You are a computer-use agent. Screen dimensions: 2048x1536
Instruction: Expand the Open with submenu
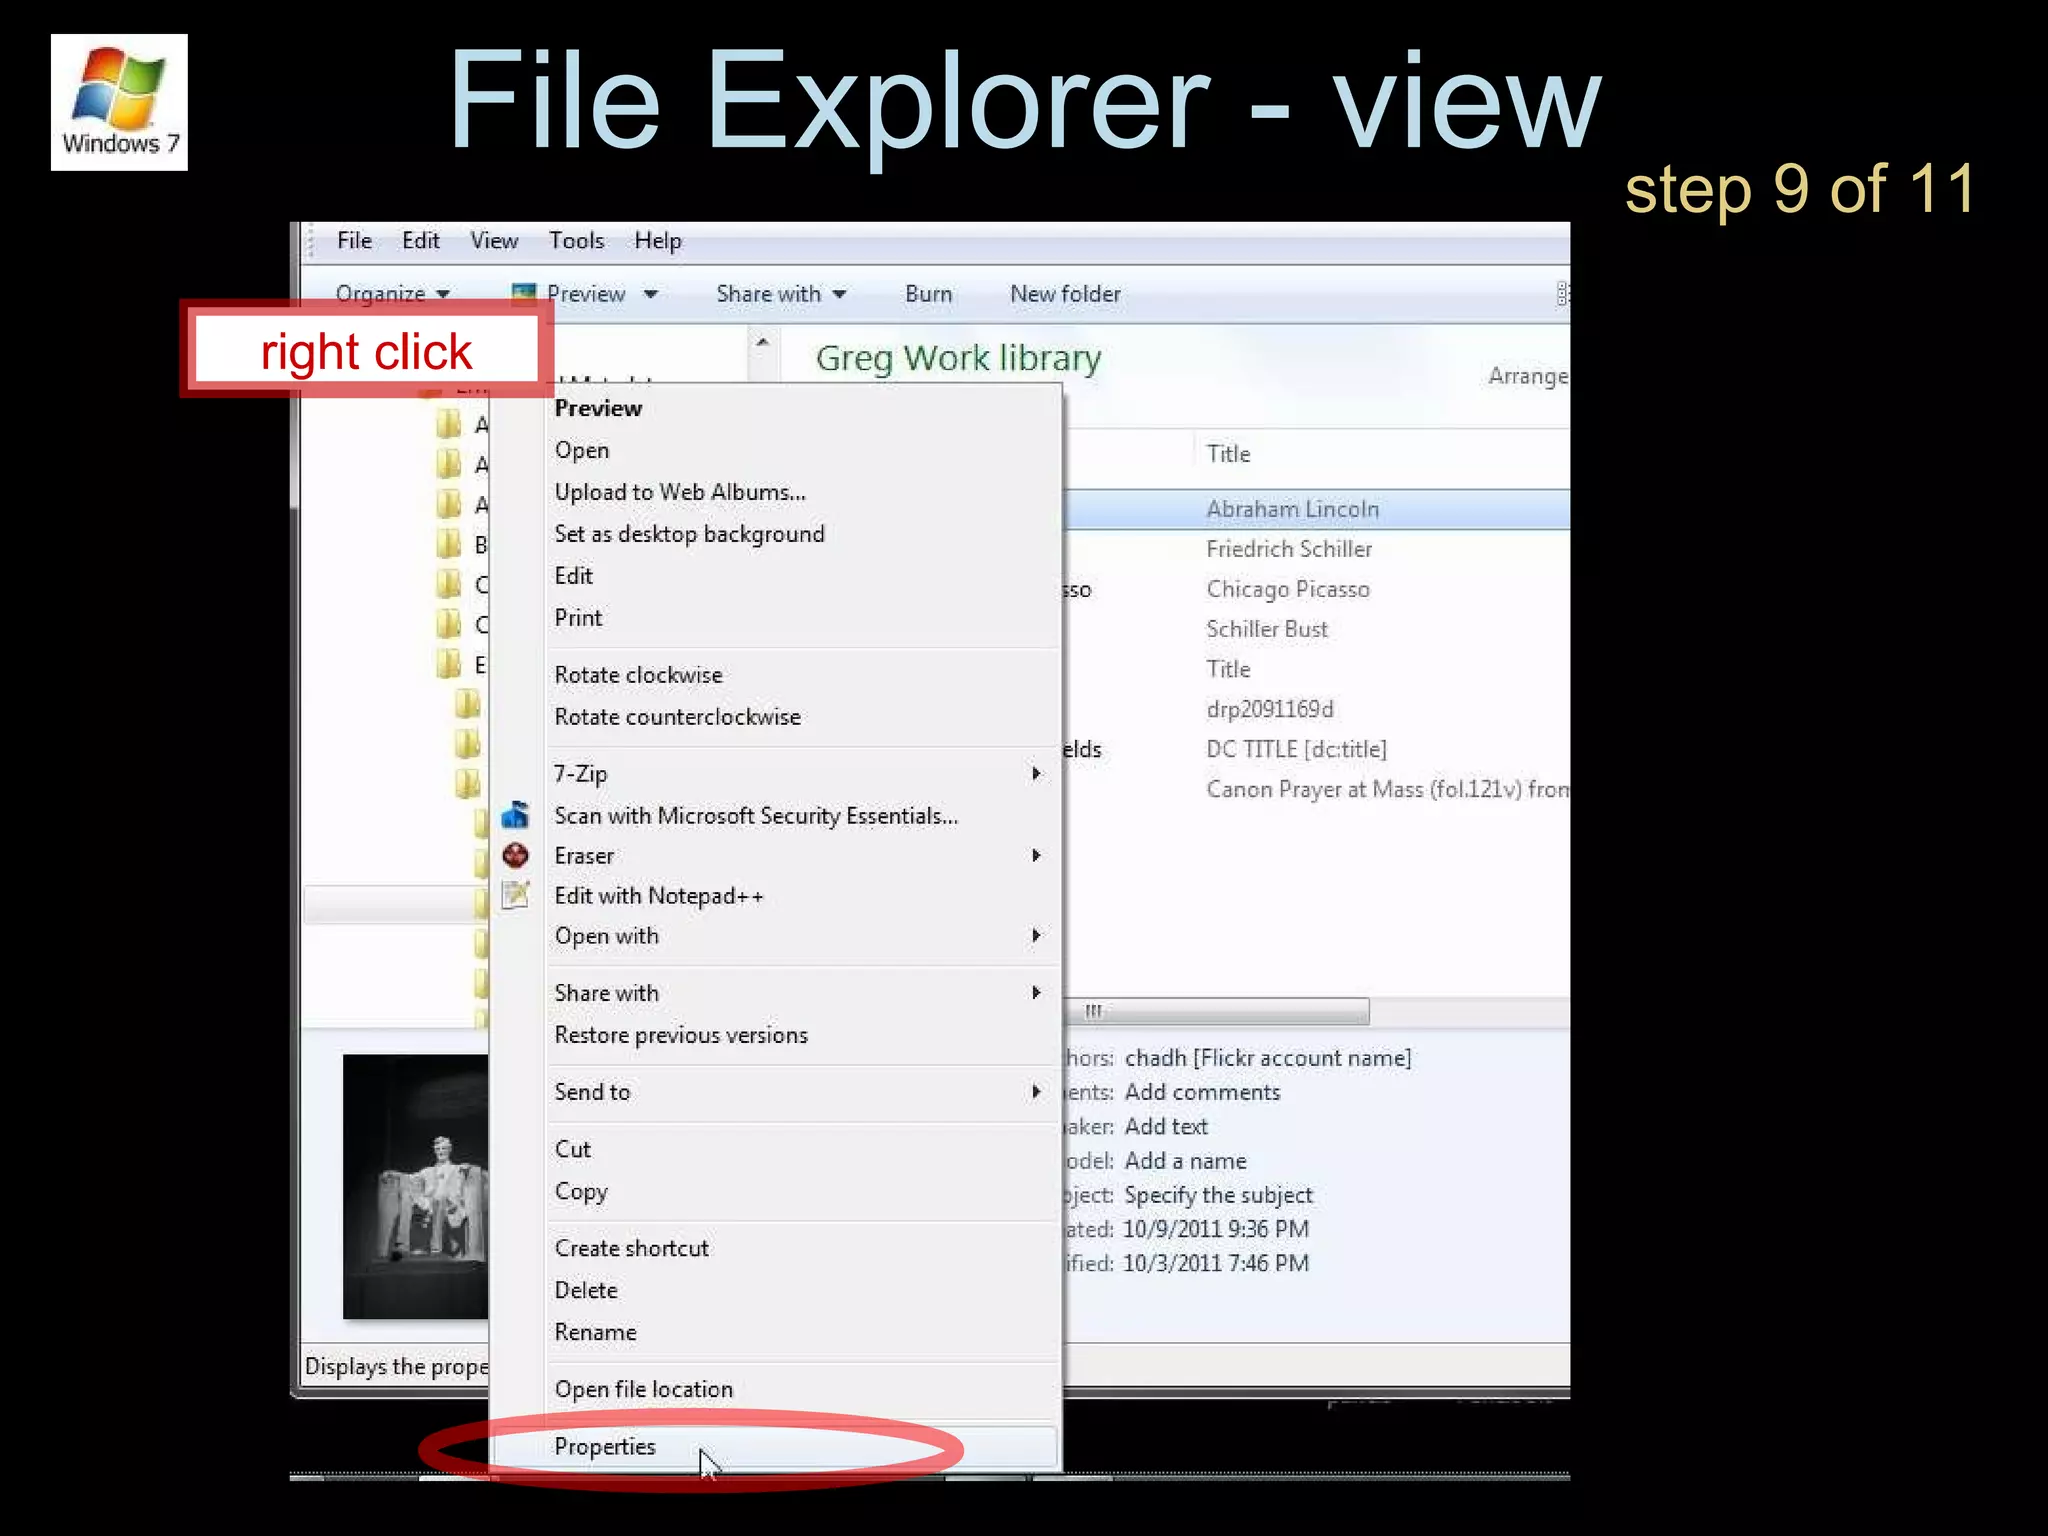(x=800, y=936)
